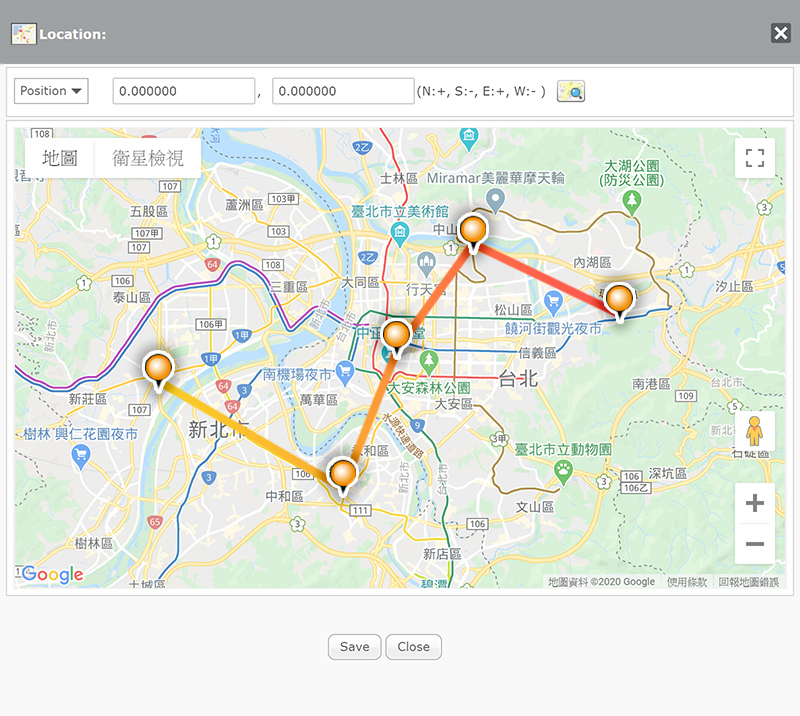This screenshot has height=716, width=800.
Task: Click the 樹林區 district label
Action: [94, 544]
